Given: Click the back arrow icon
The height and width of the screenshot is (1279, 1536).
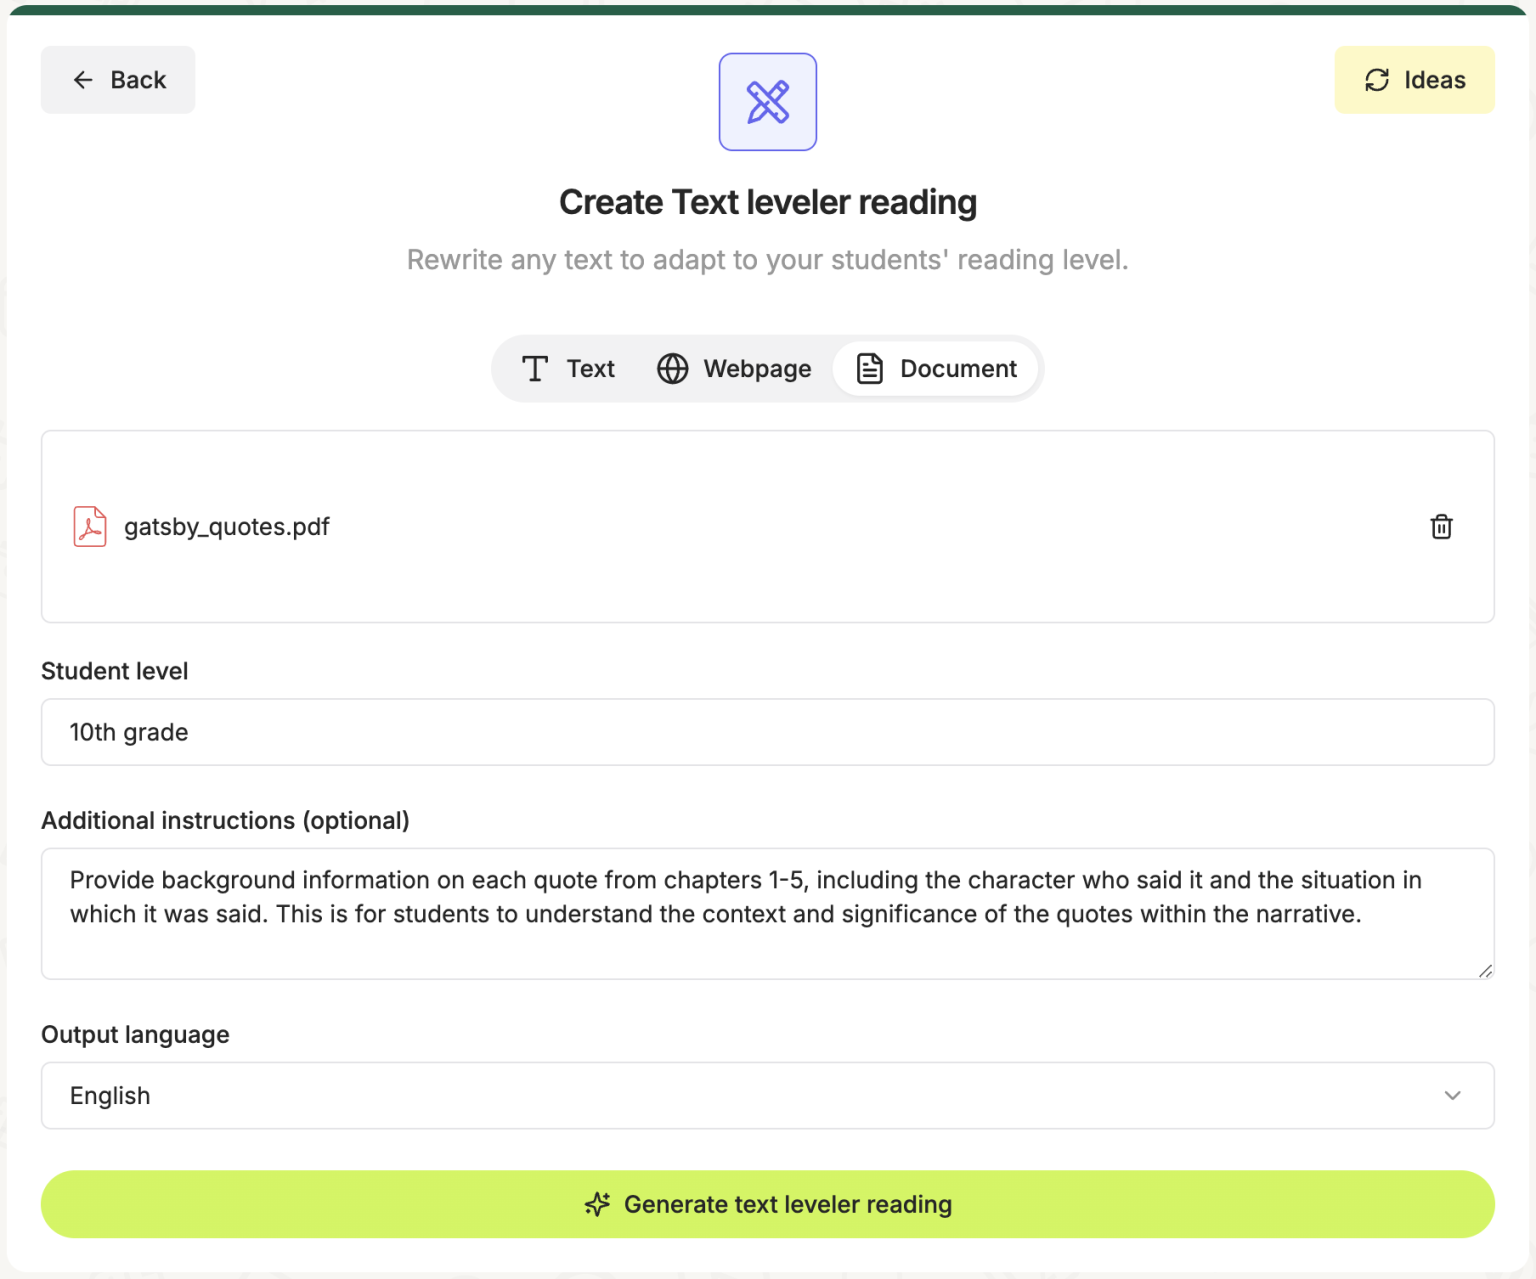Looking at the screenshot, I should [x=83, y=80].
